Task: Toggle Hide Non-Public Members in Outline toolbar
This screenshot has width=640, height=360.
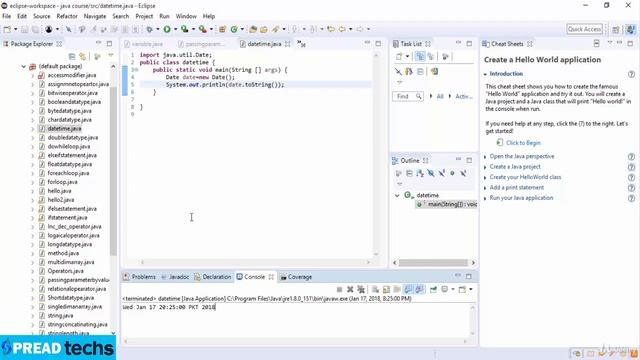Action: (452, 173)
